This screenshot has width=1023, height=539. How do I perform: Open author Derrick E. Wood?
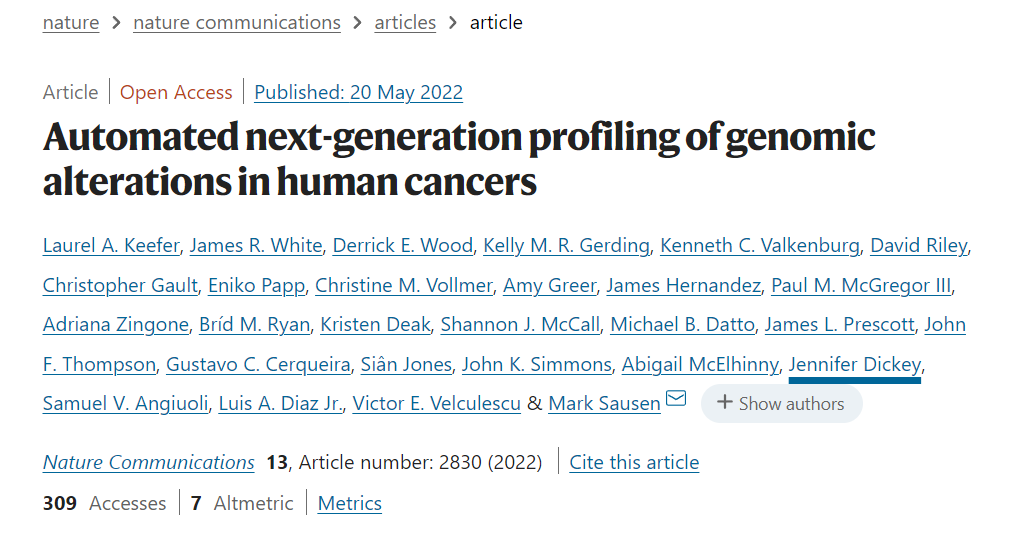pos(403,245)
